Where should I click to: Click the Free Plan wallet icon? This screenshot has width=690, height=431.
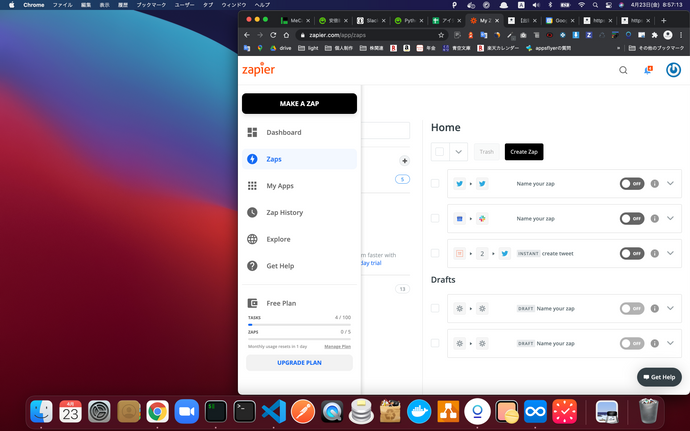coord(252,303)
